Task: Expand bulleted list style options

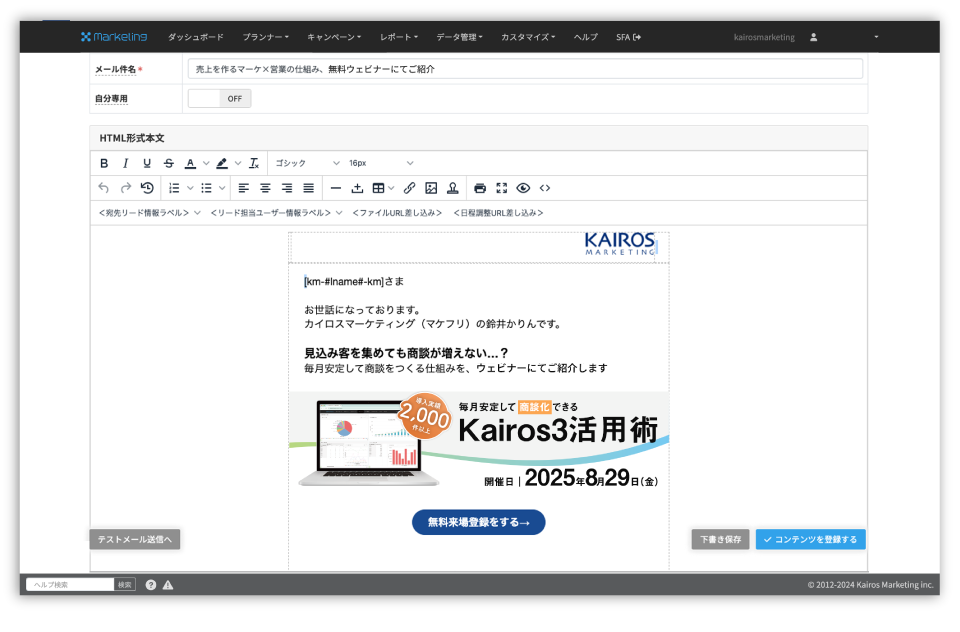Action: pyautogui.click(x=222, y=188)
